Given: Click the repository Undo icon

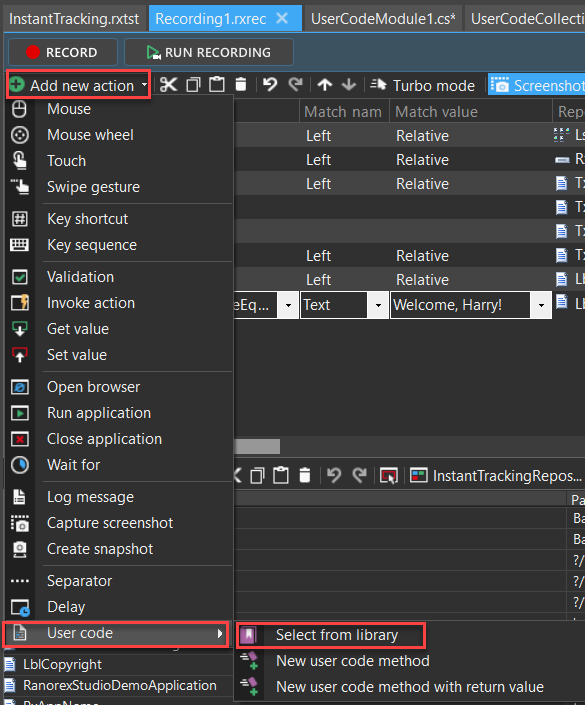Looking at the screenshot, I should 334,476.
